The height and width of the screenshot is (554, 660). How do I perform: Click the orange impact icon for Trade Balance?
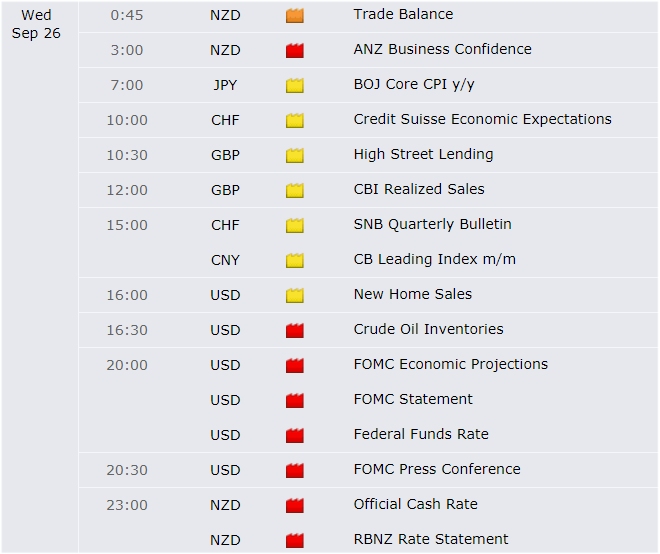point(294,15)
